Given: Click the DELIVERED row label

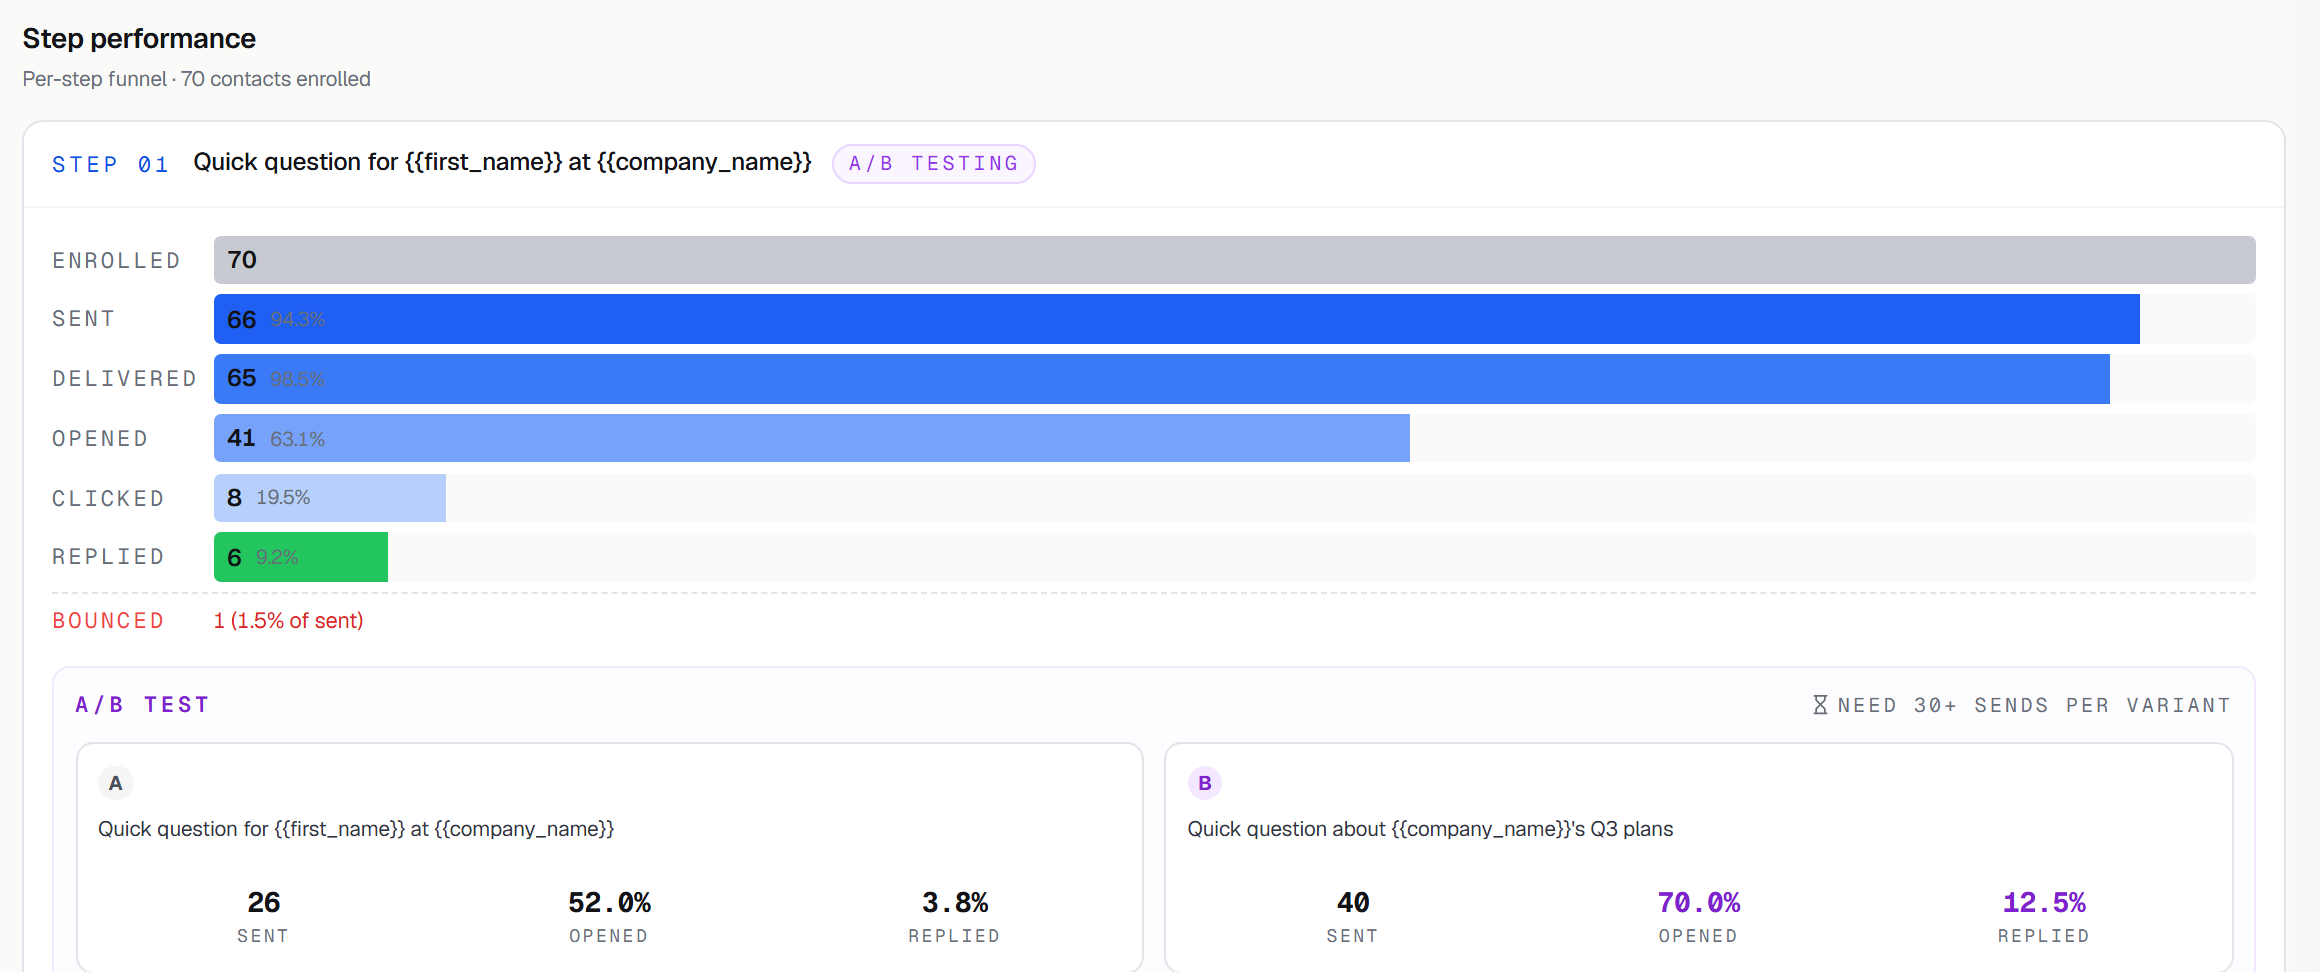Looking at the screenshot, I should [124, 379].
